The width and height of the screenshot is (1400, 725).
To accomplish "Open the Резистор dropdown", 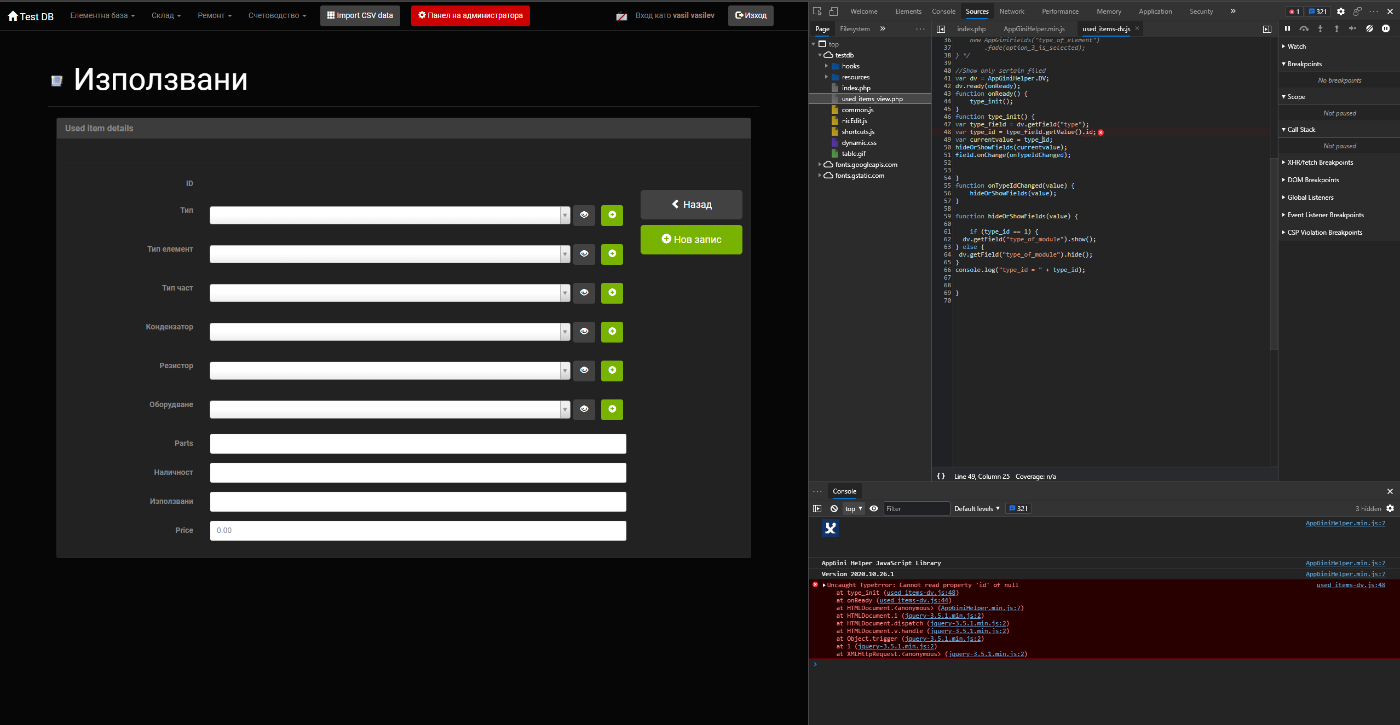I will [390, 370].
